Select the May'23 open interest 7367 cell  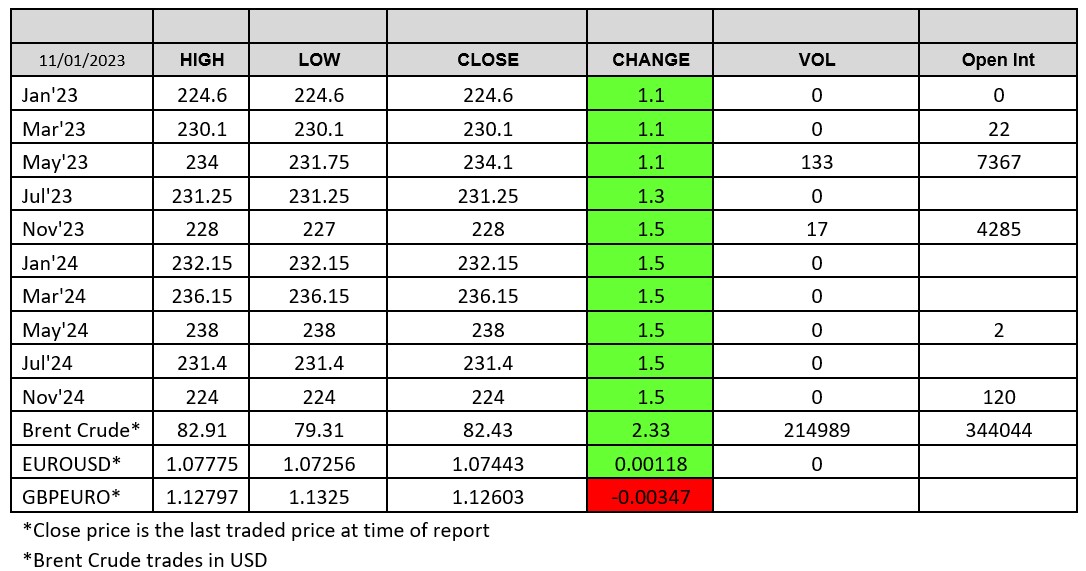point(998,163)
